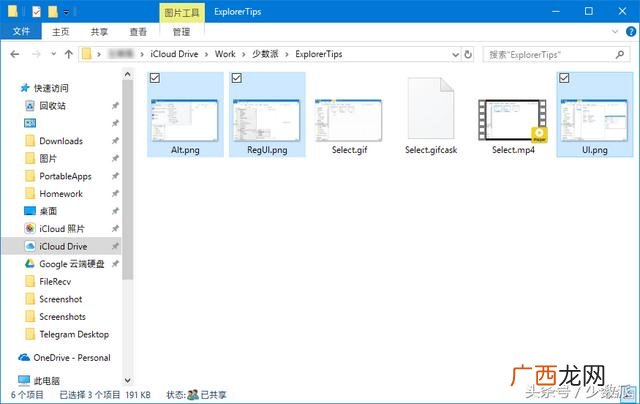Click New Folder icon in title bar
The image size is (640, 404).
pos(53,11)
